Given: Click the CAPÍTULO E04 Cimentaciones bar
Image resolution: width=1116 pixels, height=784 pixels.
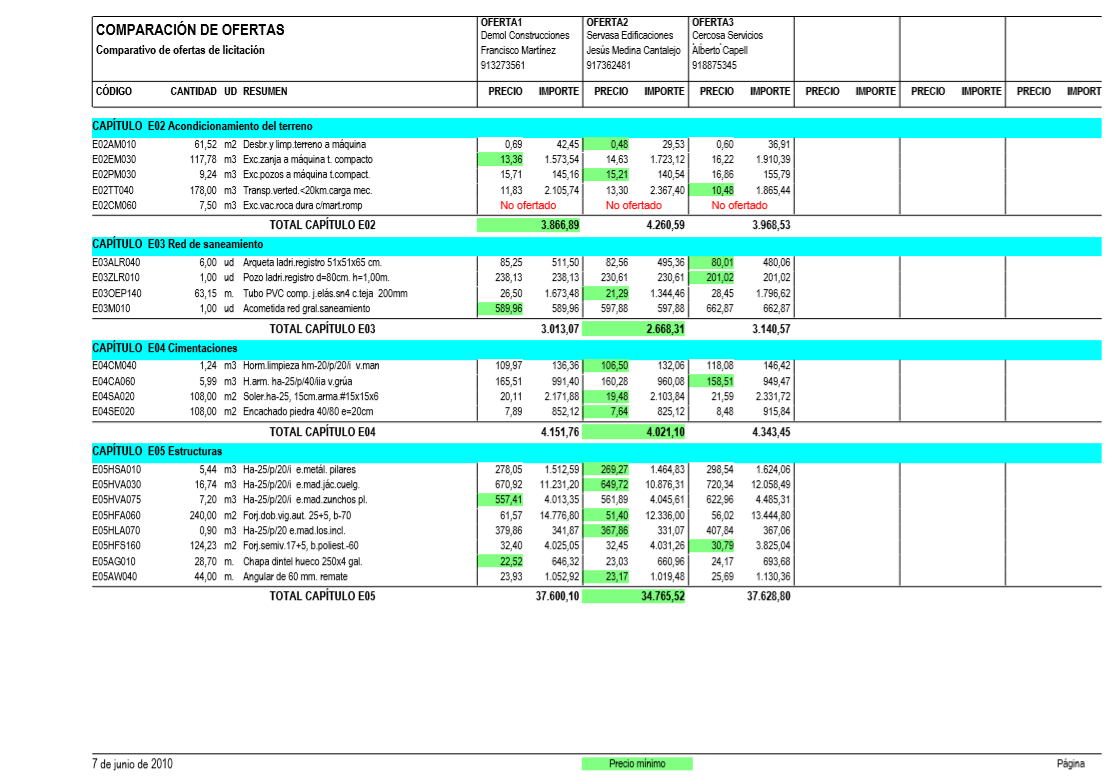Looking at the screenshot, I should pyautogui.click(x=165, y=348).
